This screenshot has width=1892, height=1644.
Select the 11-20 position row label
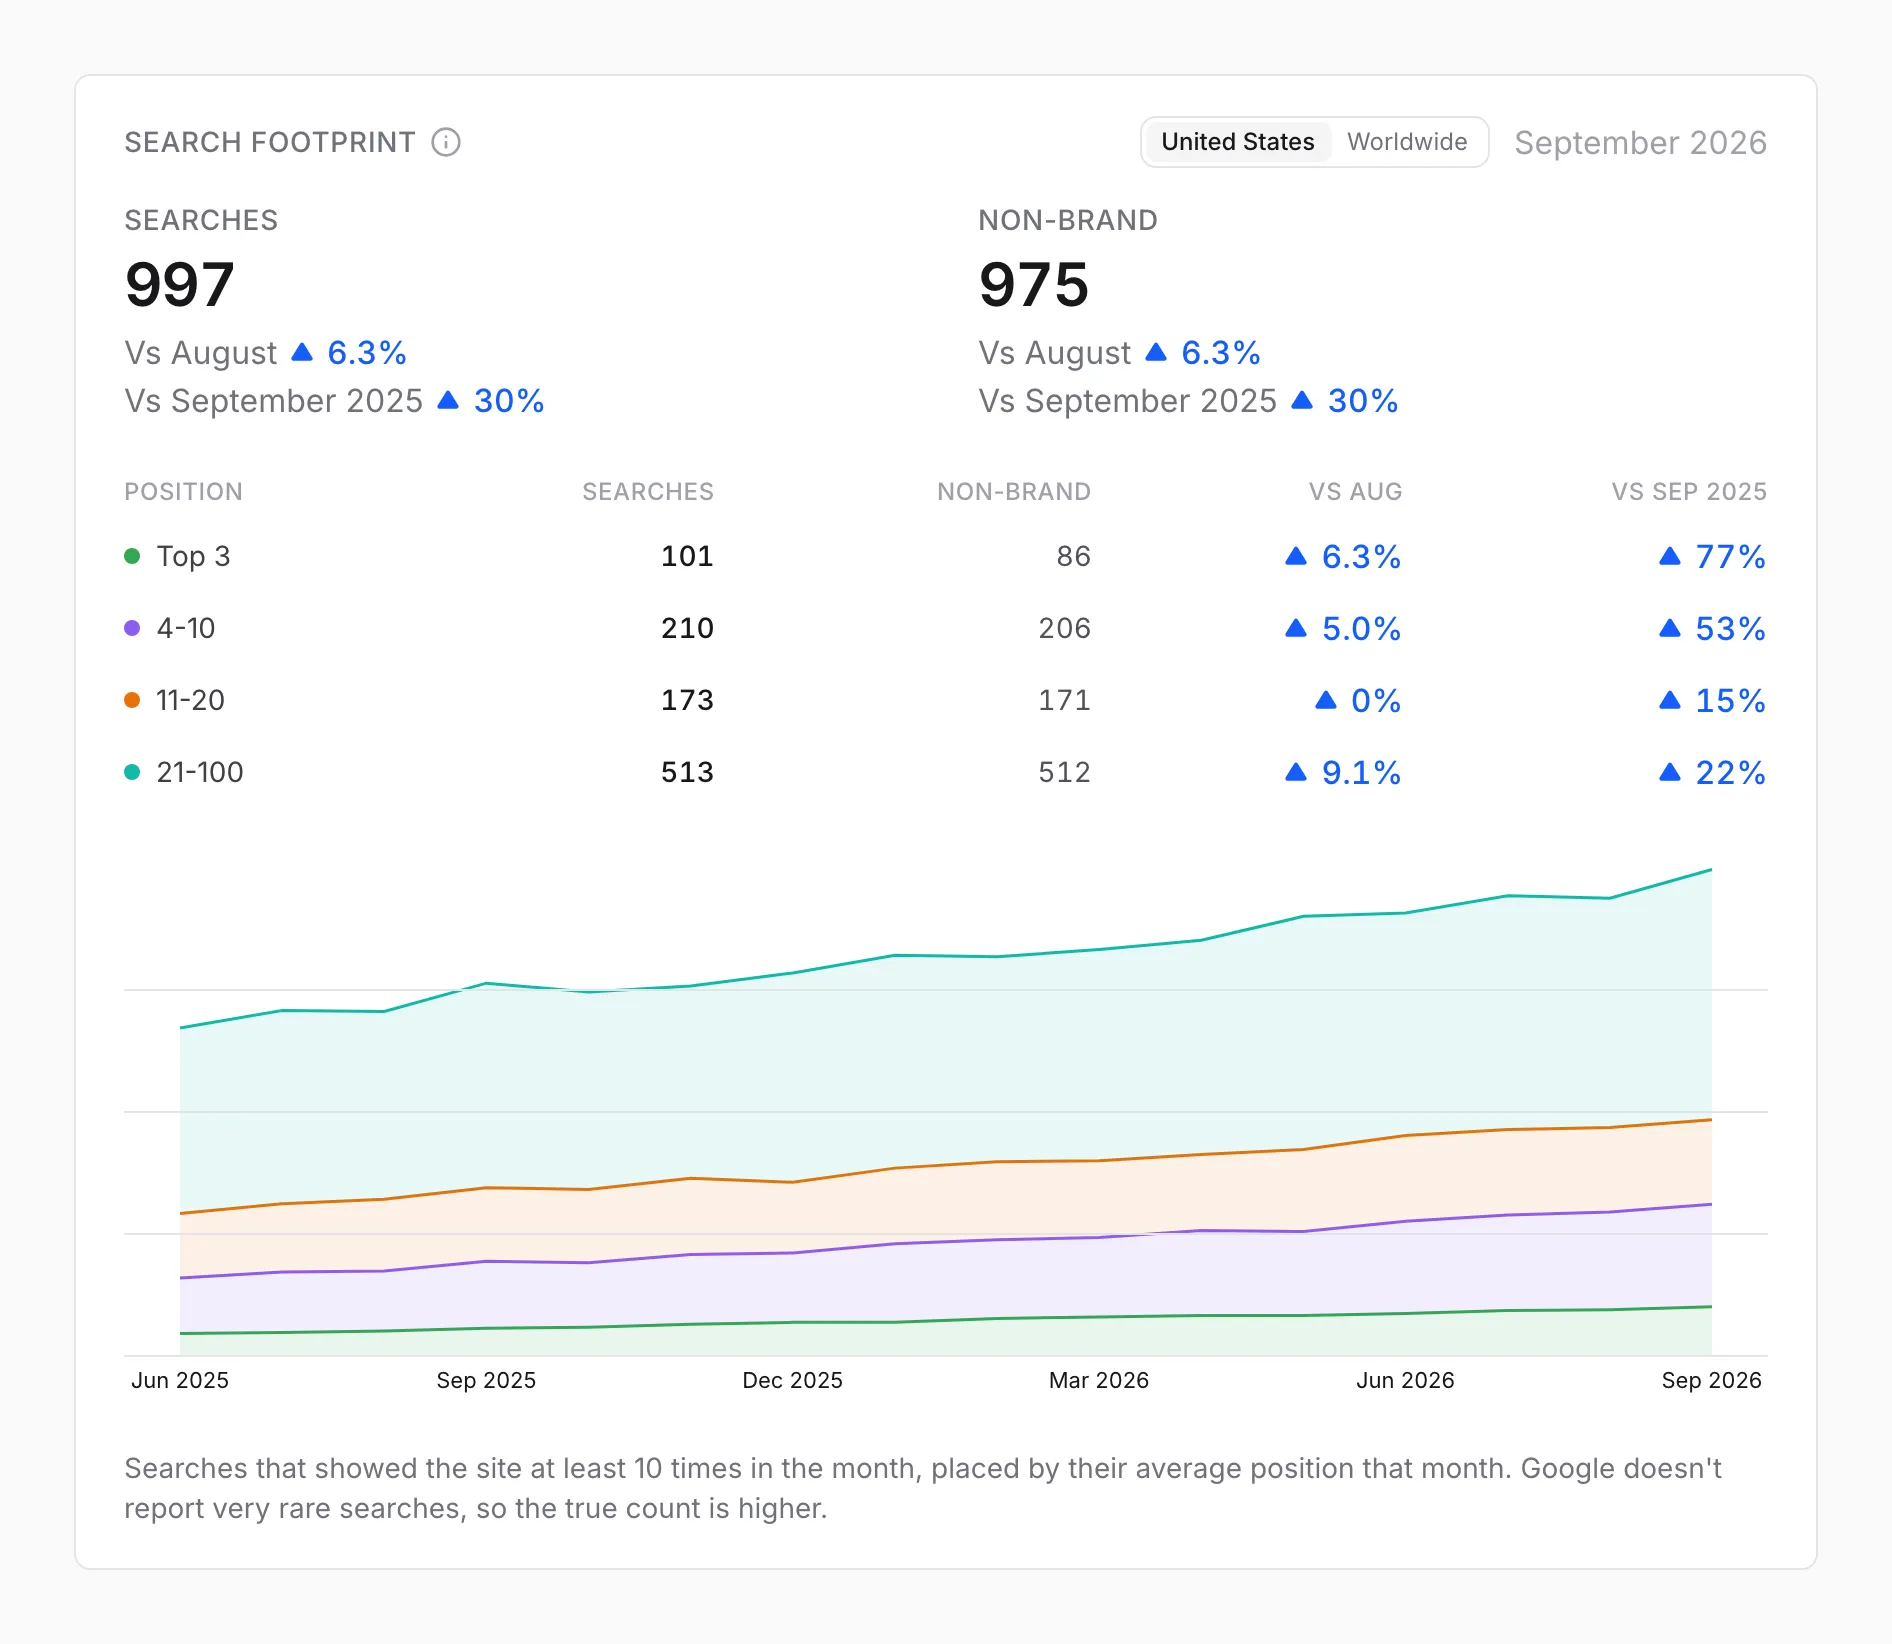pos(190,700)
